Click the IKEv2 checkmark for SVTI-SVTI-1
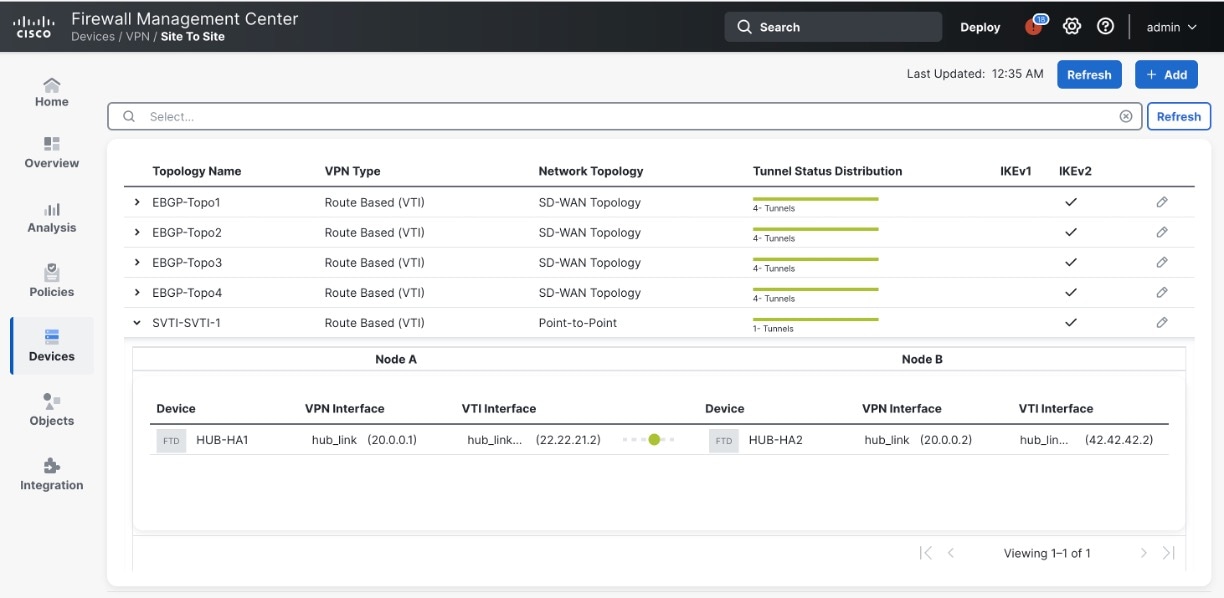 (x=1071, y=322)
